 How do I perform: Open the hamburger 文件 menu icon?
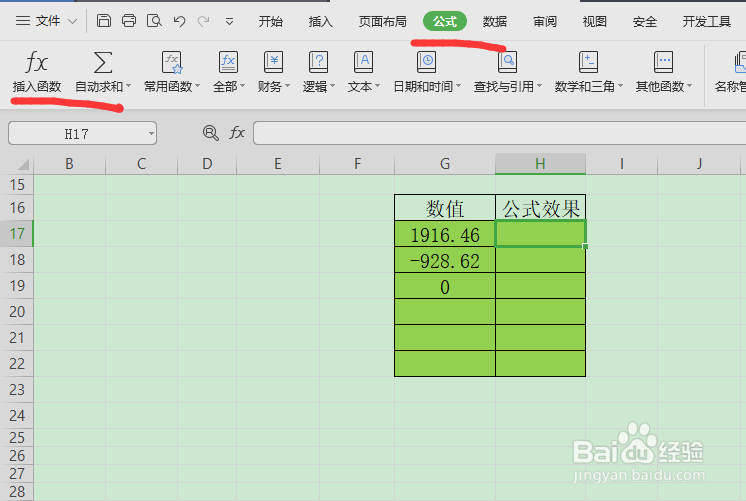(x=23, y=21)
